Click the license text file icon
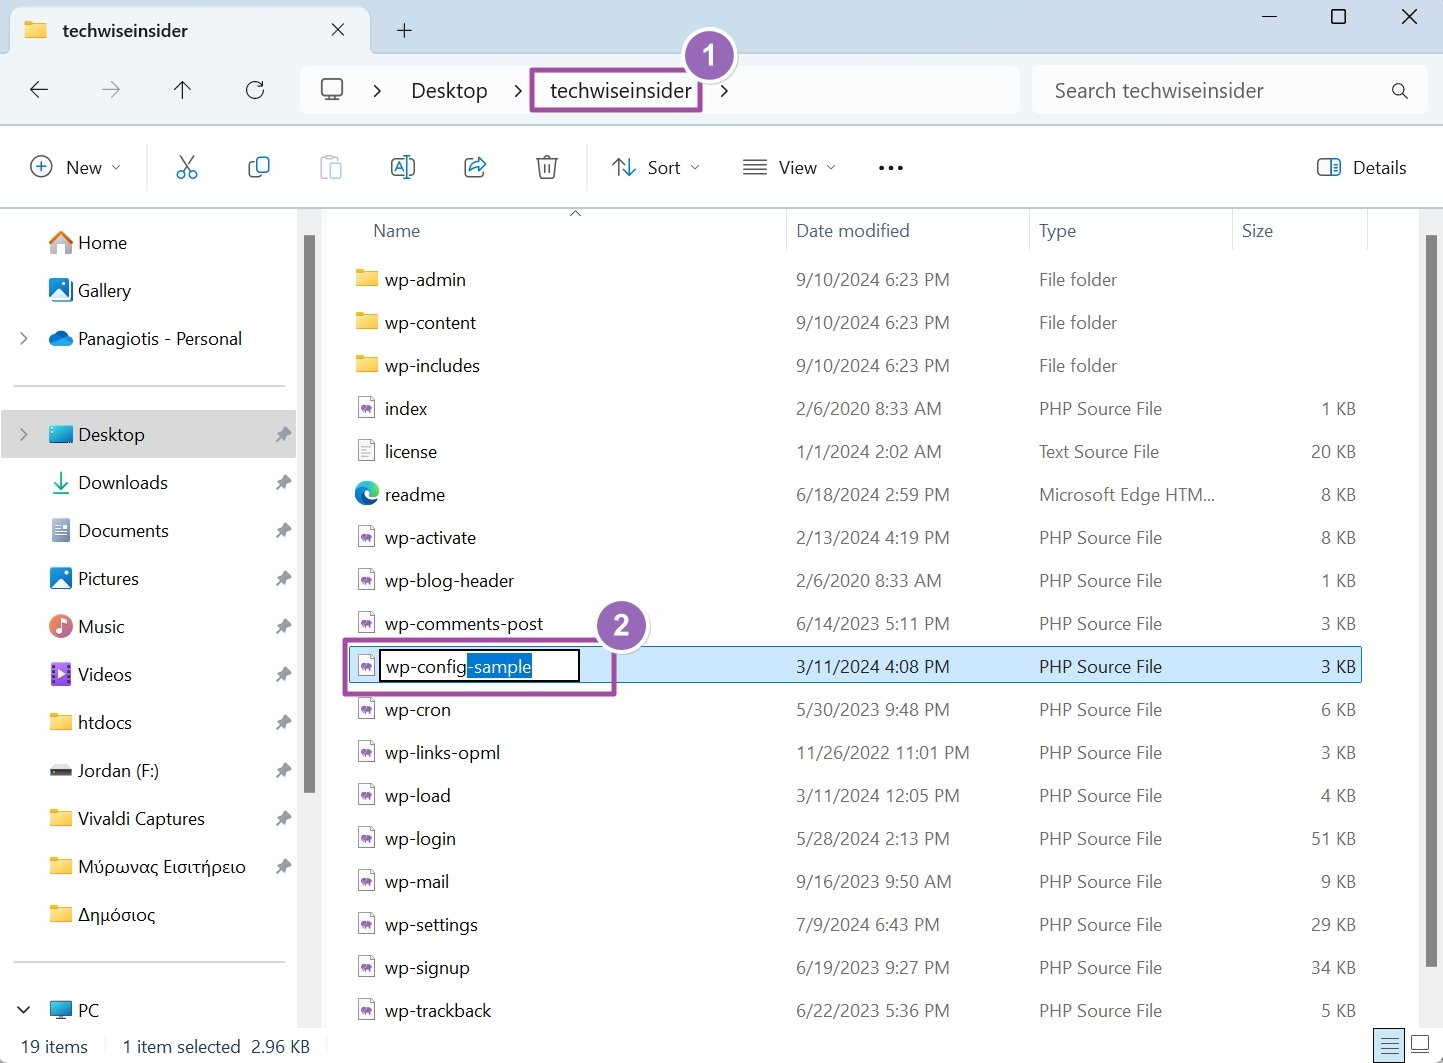Screen dimensions: 1443x1063 (x=367, y=451)
